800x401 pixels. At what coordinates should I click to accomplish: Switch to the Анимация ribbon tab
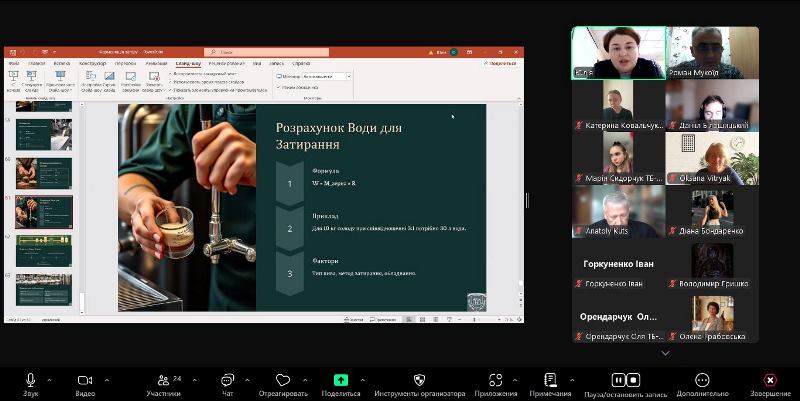coord(156,63)
